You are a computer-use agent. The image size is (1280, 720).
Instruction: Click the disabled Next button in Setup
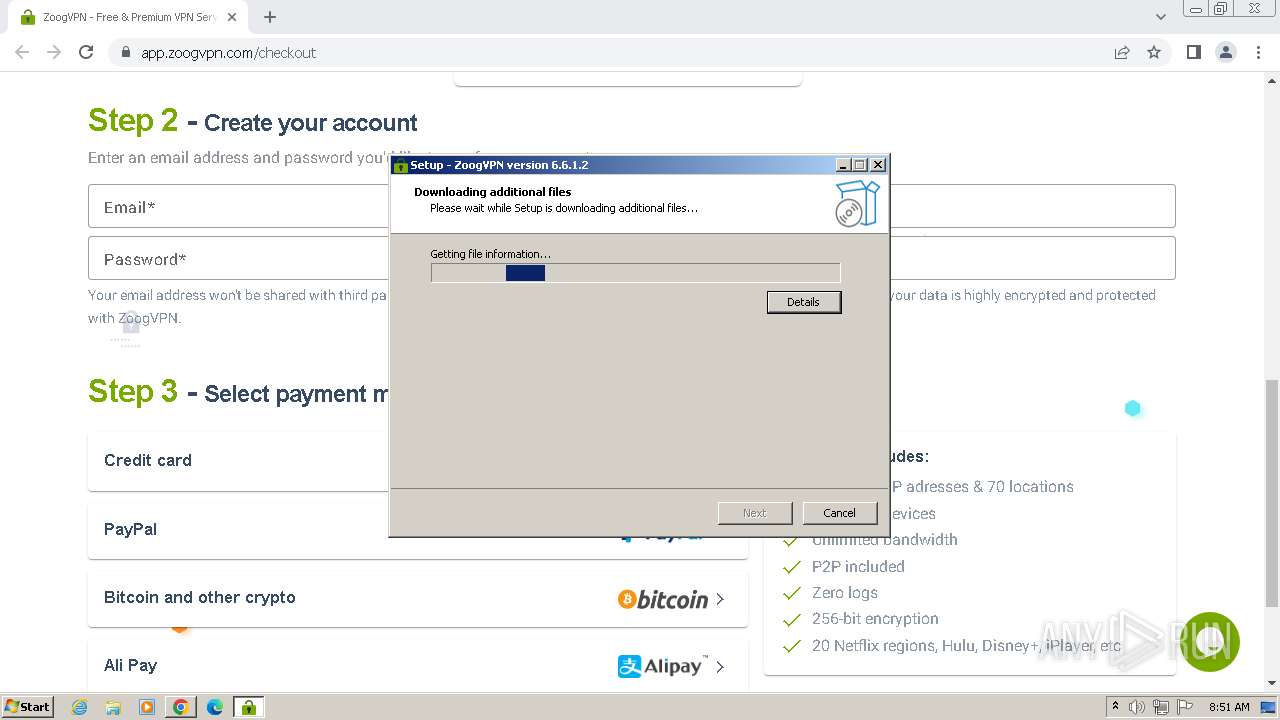(x=755, y=513)
